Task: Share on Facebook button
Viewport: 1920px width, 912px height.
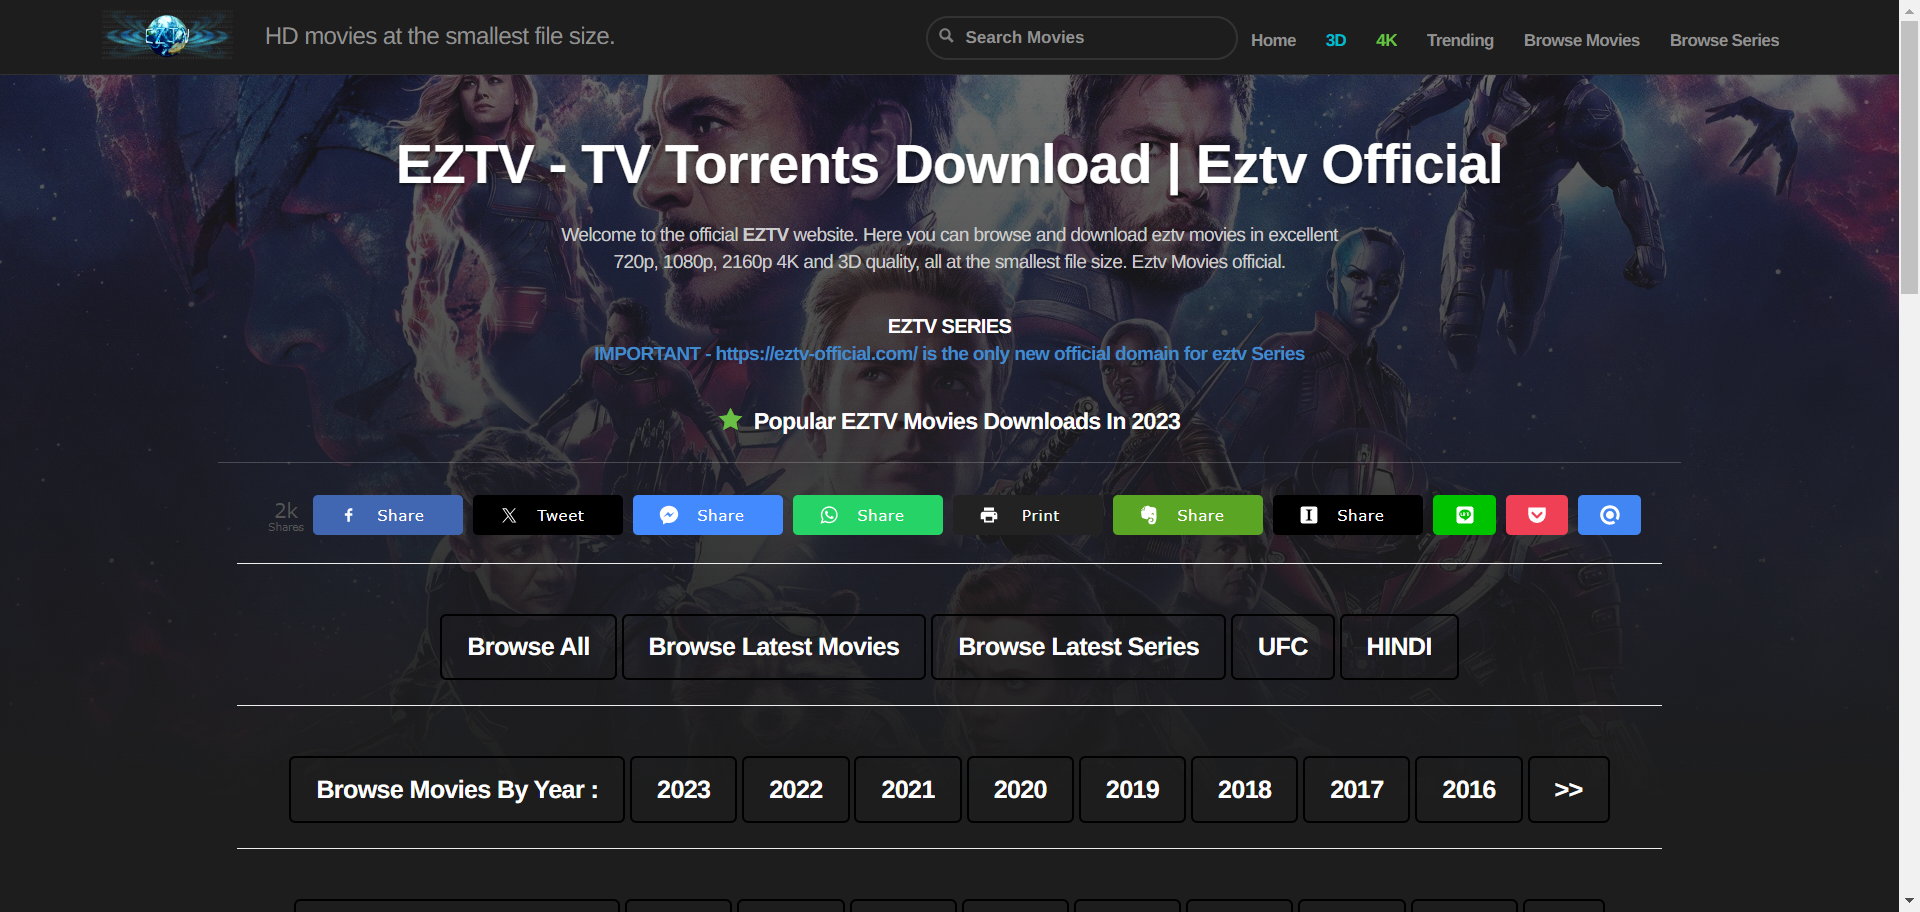Action: 388,515
